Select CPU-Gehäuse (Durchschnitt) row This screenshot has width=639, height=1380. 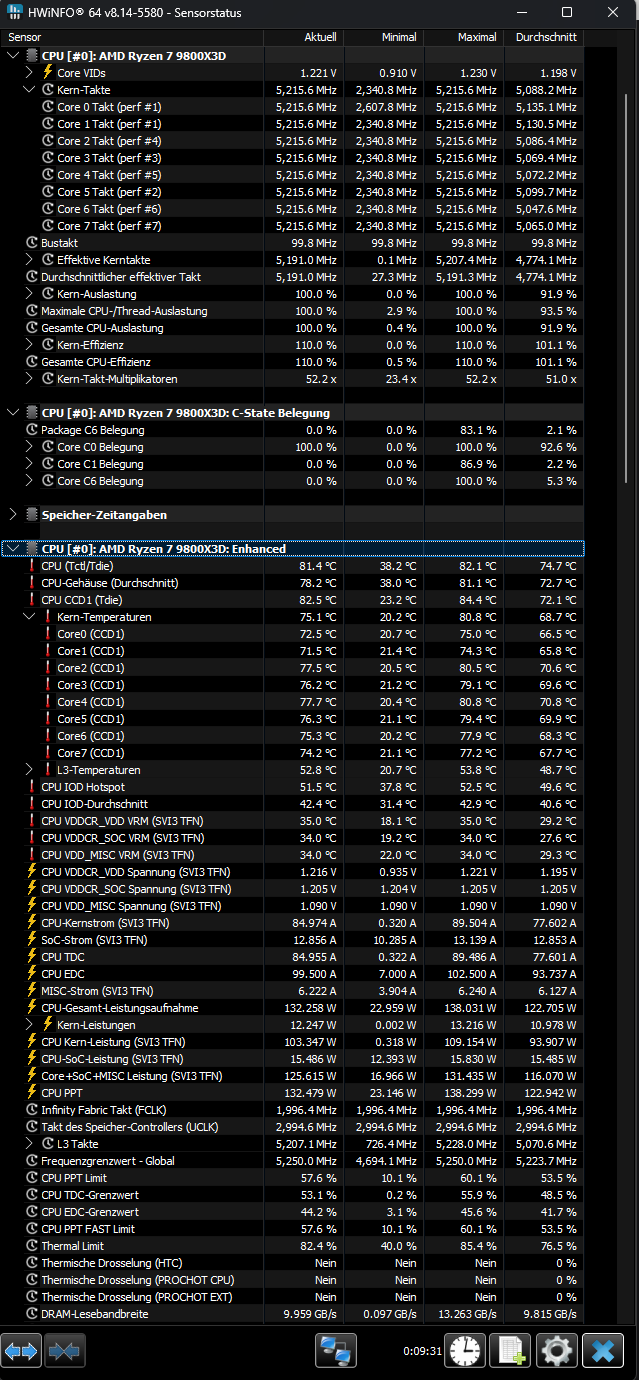[x=292, y=583]
